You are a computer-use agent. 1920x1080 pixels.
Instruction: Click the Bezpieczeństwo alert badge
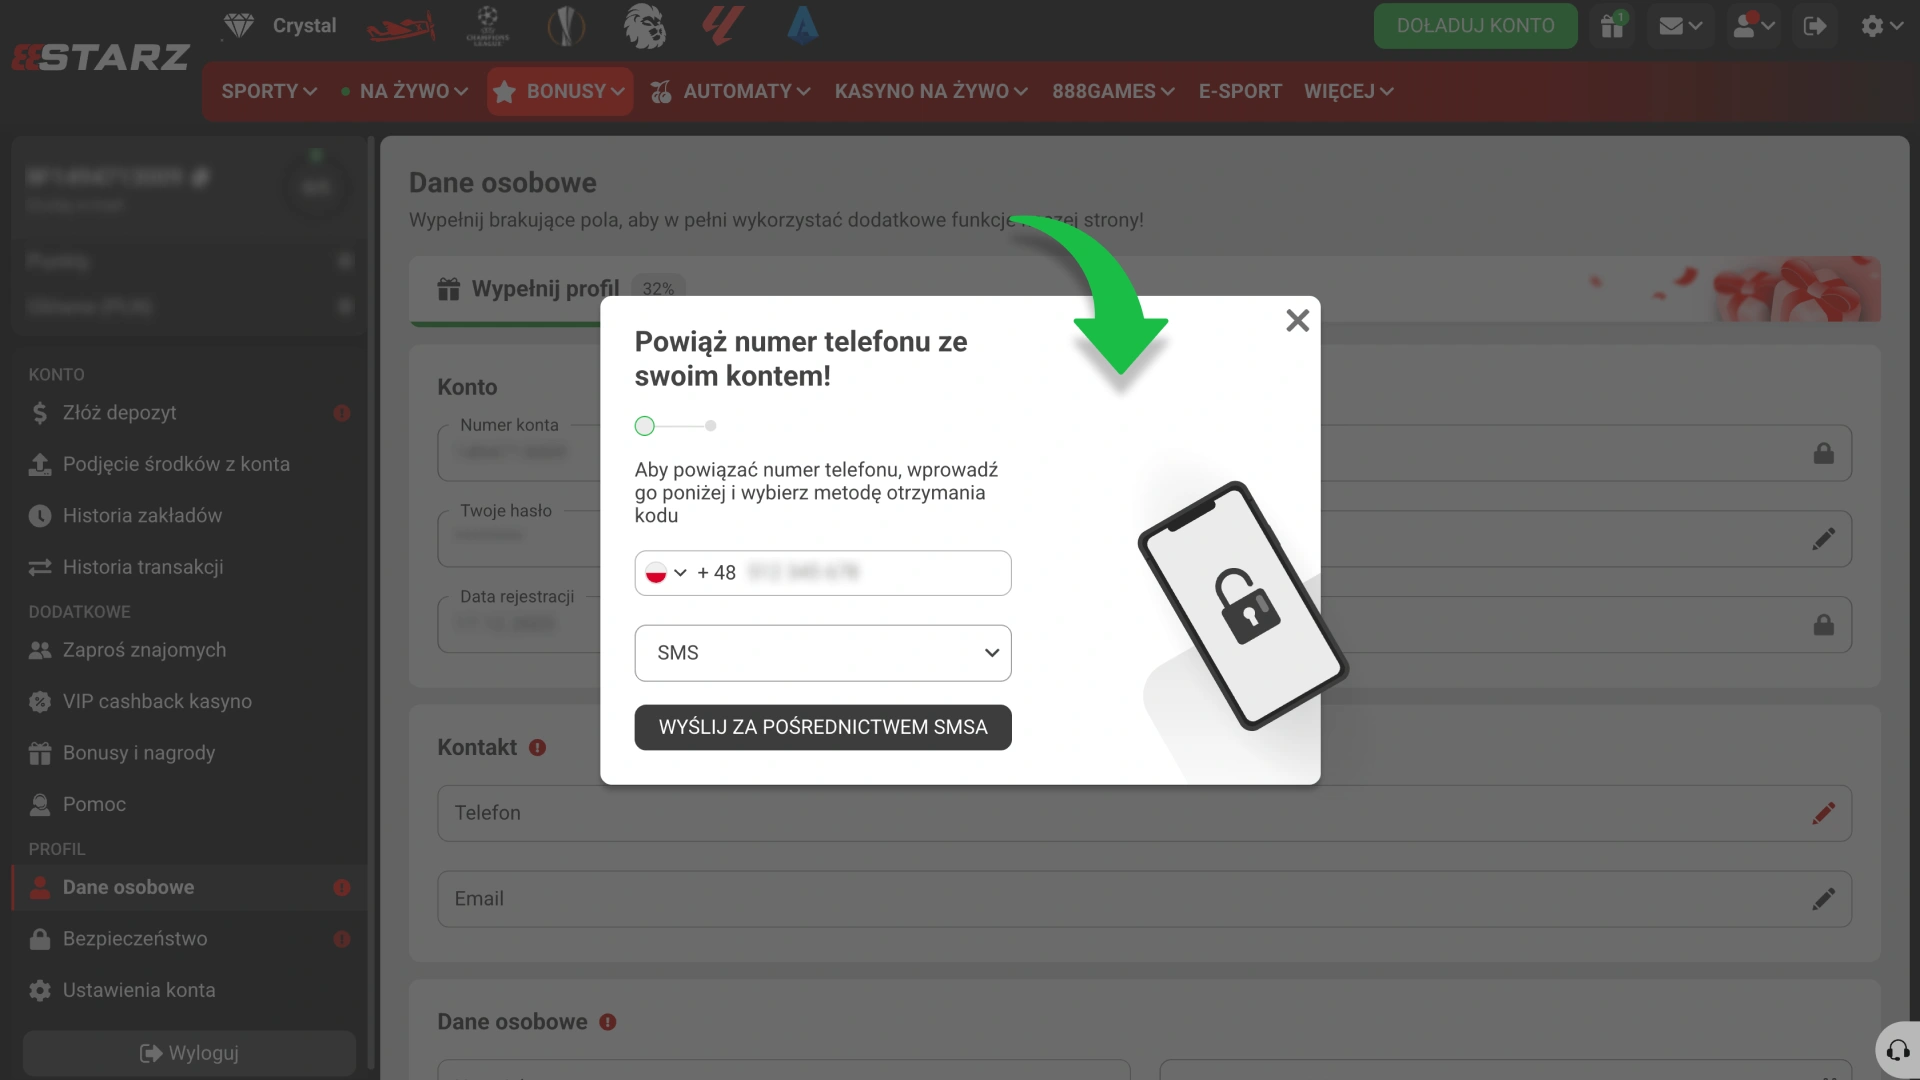click(x=342, y=939)
